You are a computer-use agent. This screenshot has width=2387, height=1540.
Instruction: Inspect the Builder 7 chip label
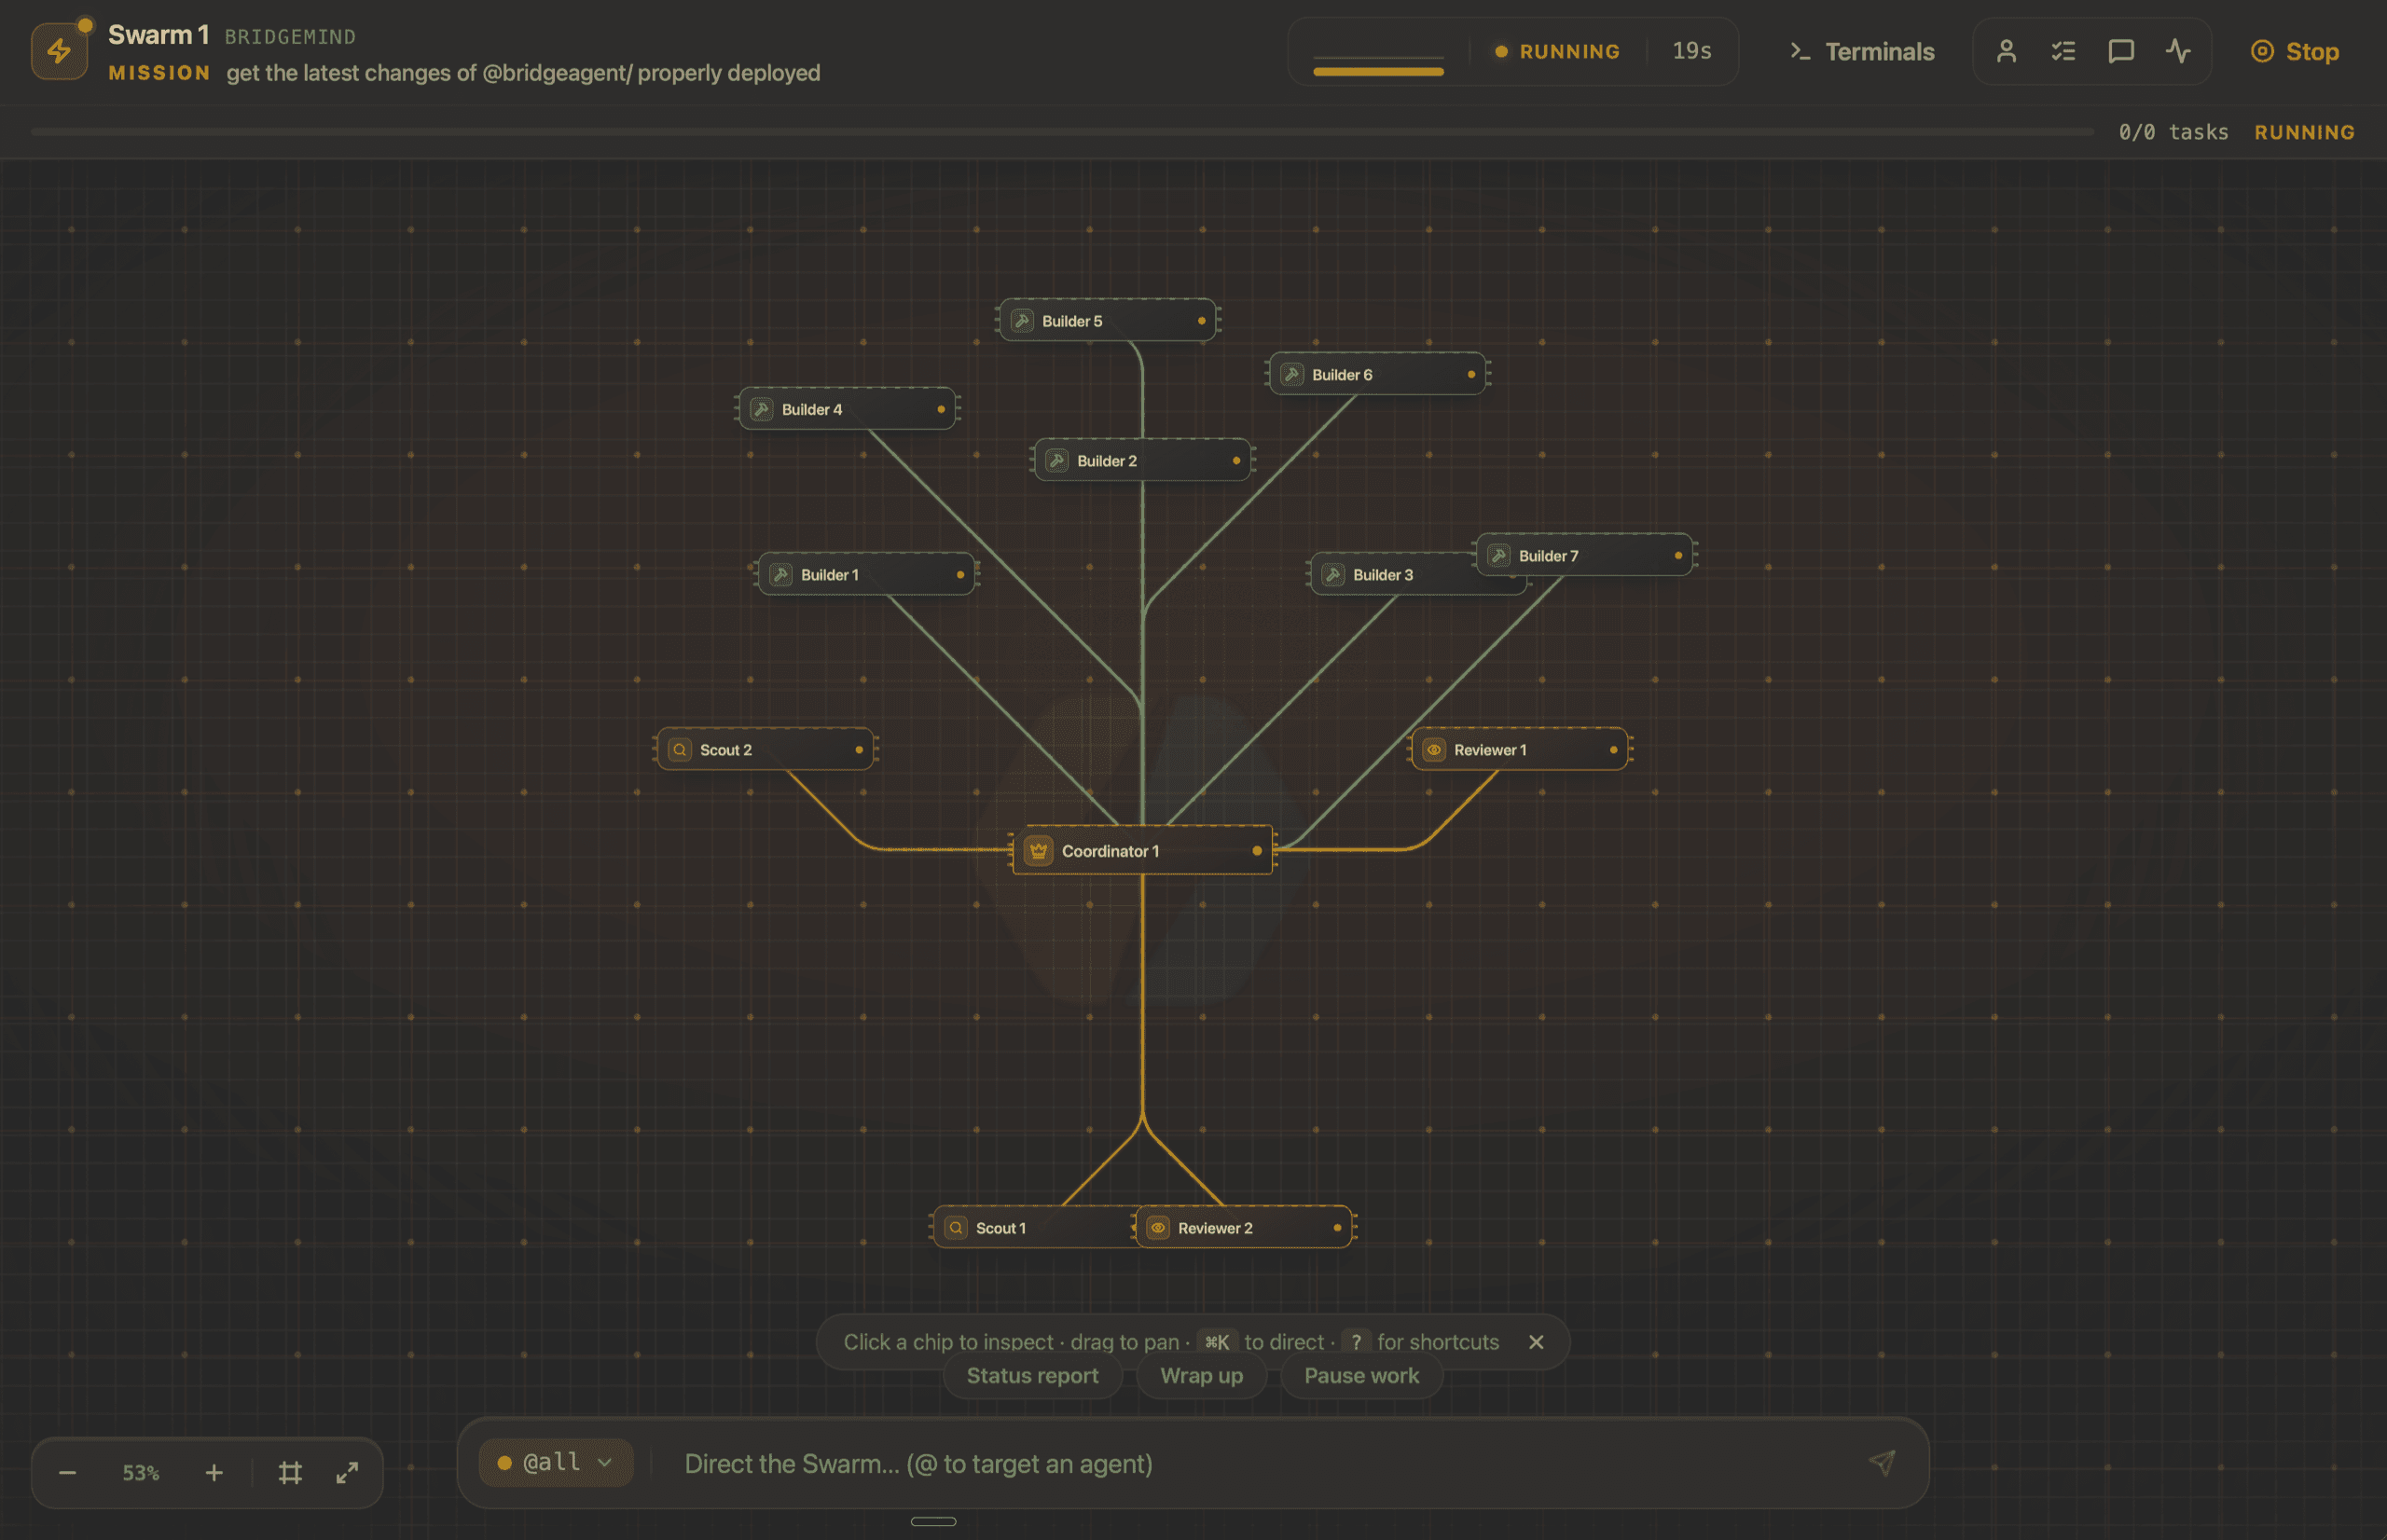[1549, 556]
